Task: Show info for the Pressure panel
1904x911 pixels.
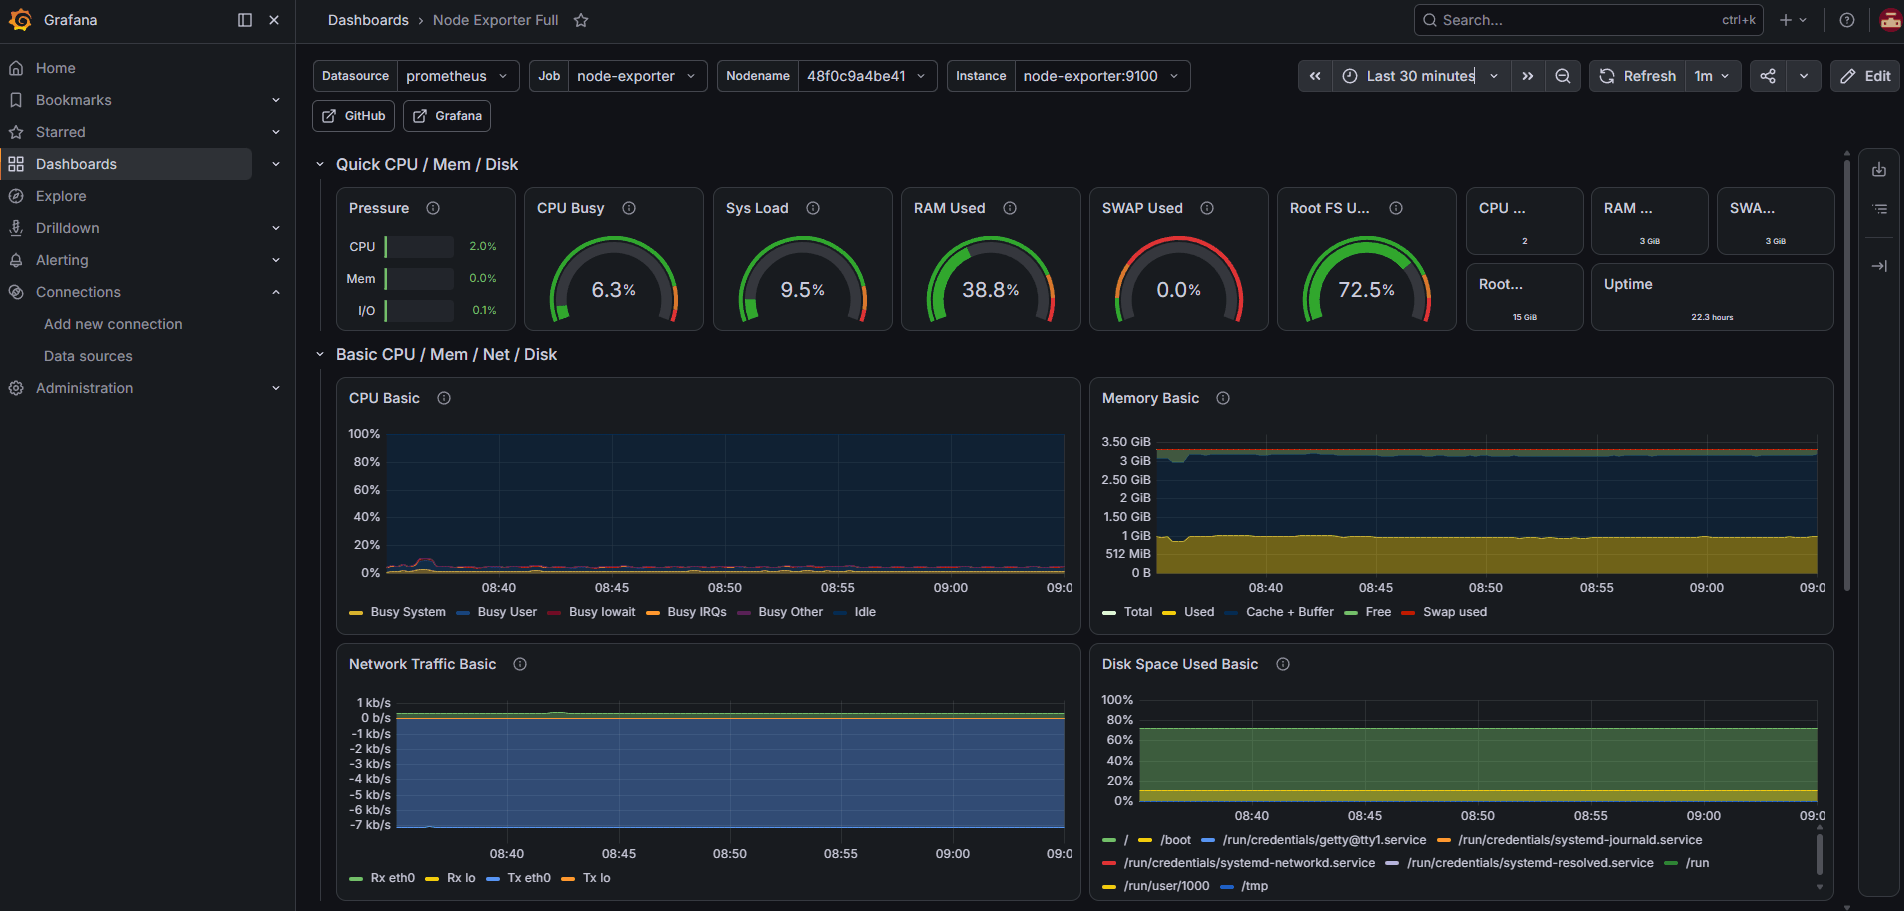Action: pyautogui.click(x=433, y=208)
